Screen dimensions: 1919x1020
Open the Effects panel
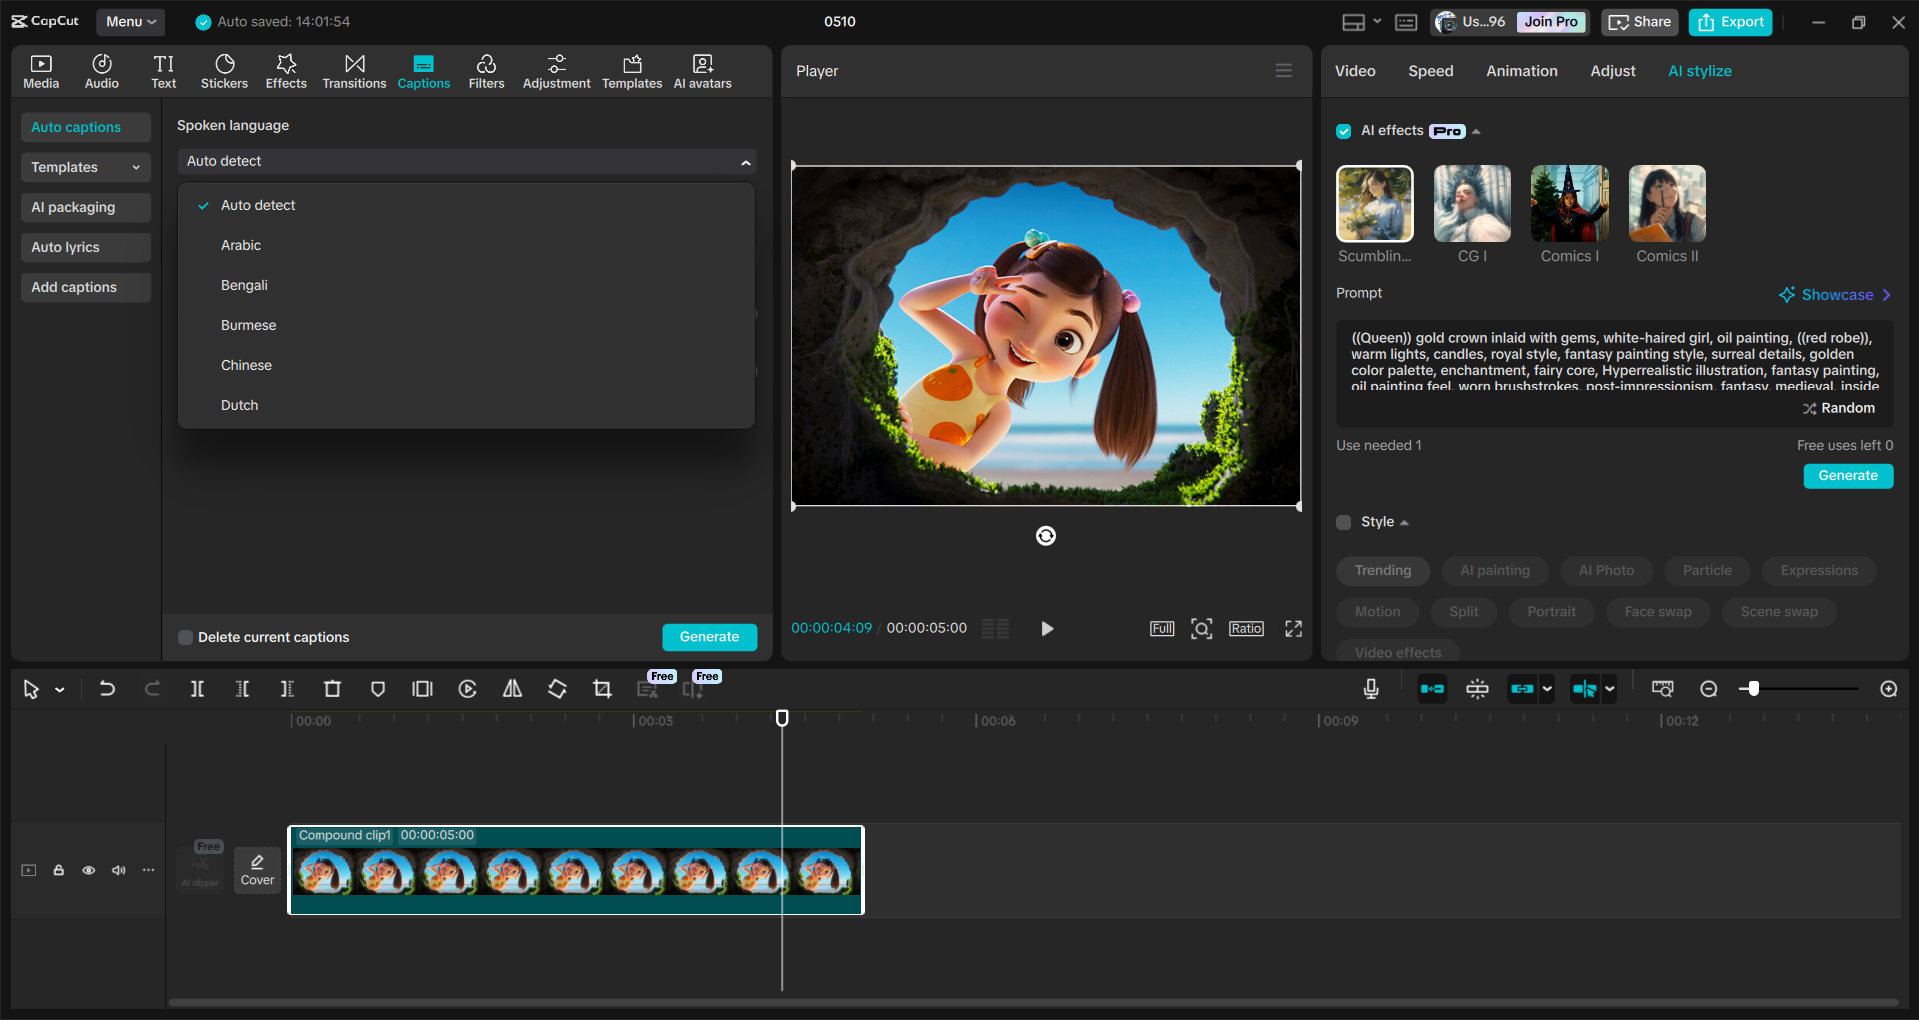[286, 70]
